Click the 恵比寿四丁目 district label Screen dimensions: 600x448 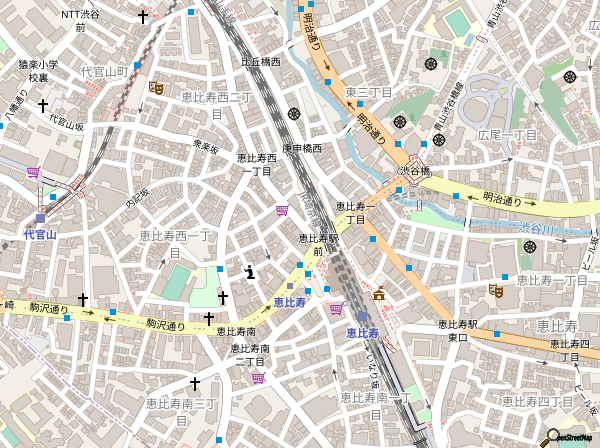(x=536, y=401)
